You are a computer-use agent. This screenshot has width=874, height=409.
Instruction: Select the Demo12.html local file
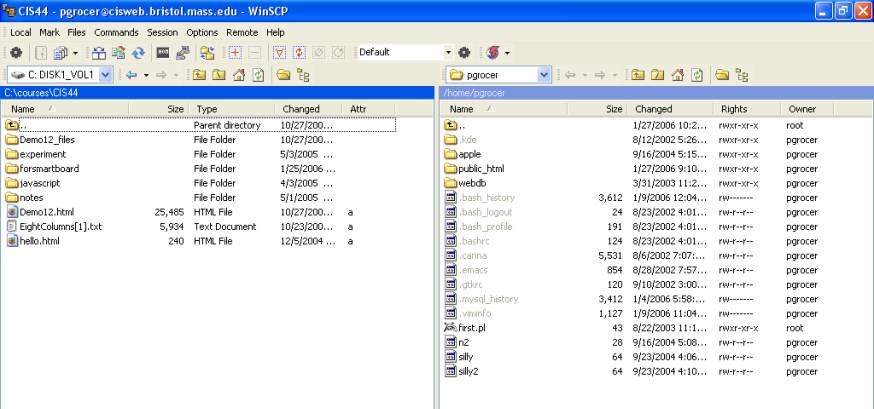pyautogui.click(x=46, y=212)
